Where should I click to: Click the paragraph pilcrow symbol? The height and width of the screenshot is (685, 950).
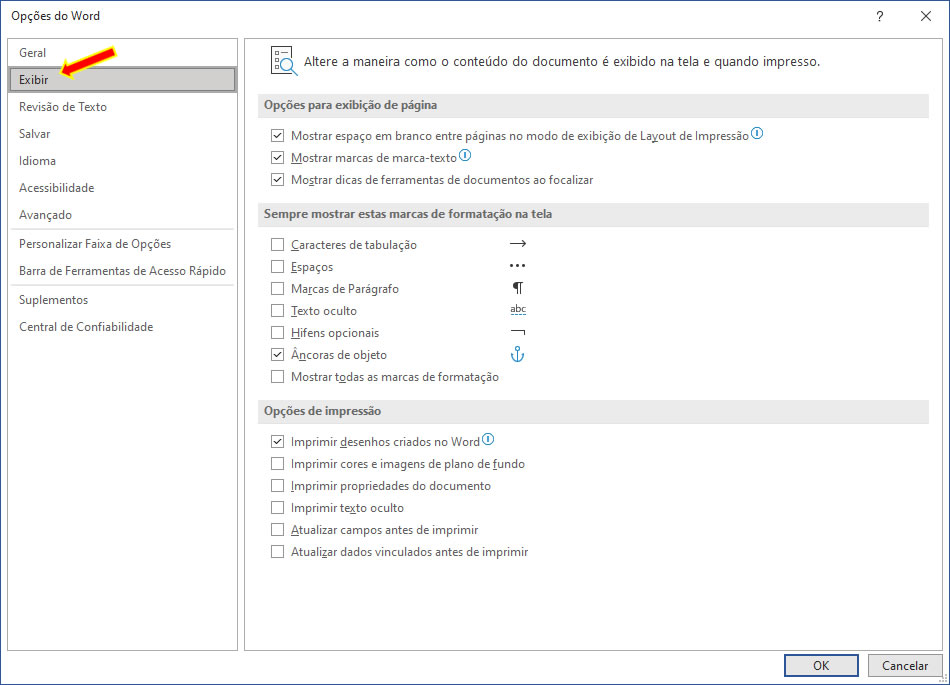tap(517, 288)
